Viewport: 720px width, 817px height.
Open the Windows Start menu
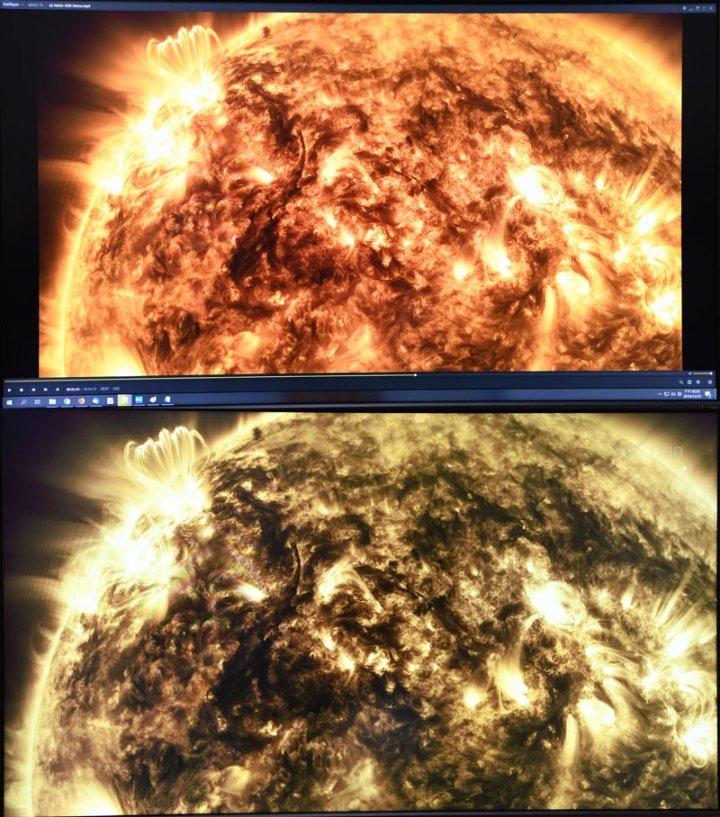coord(9,402)
